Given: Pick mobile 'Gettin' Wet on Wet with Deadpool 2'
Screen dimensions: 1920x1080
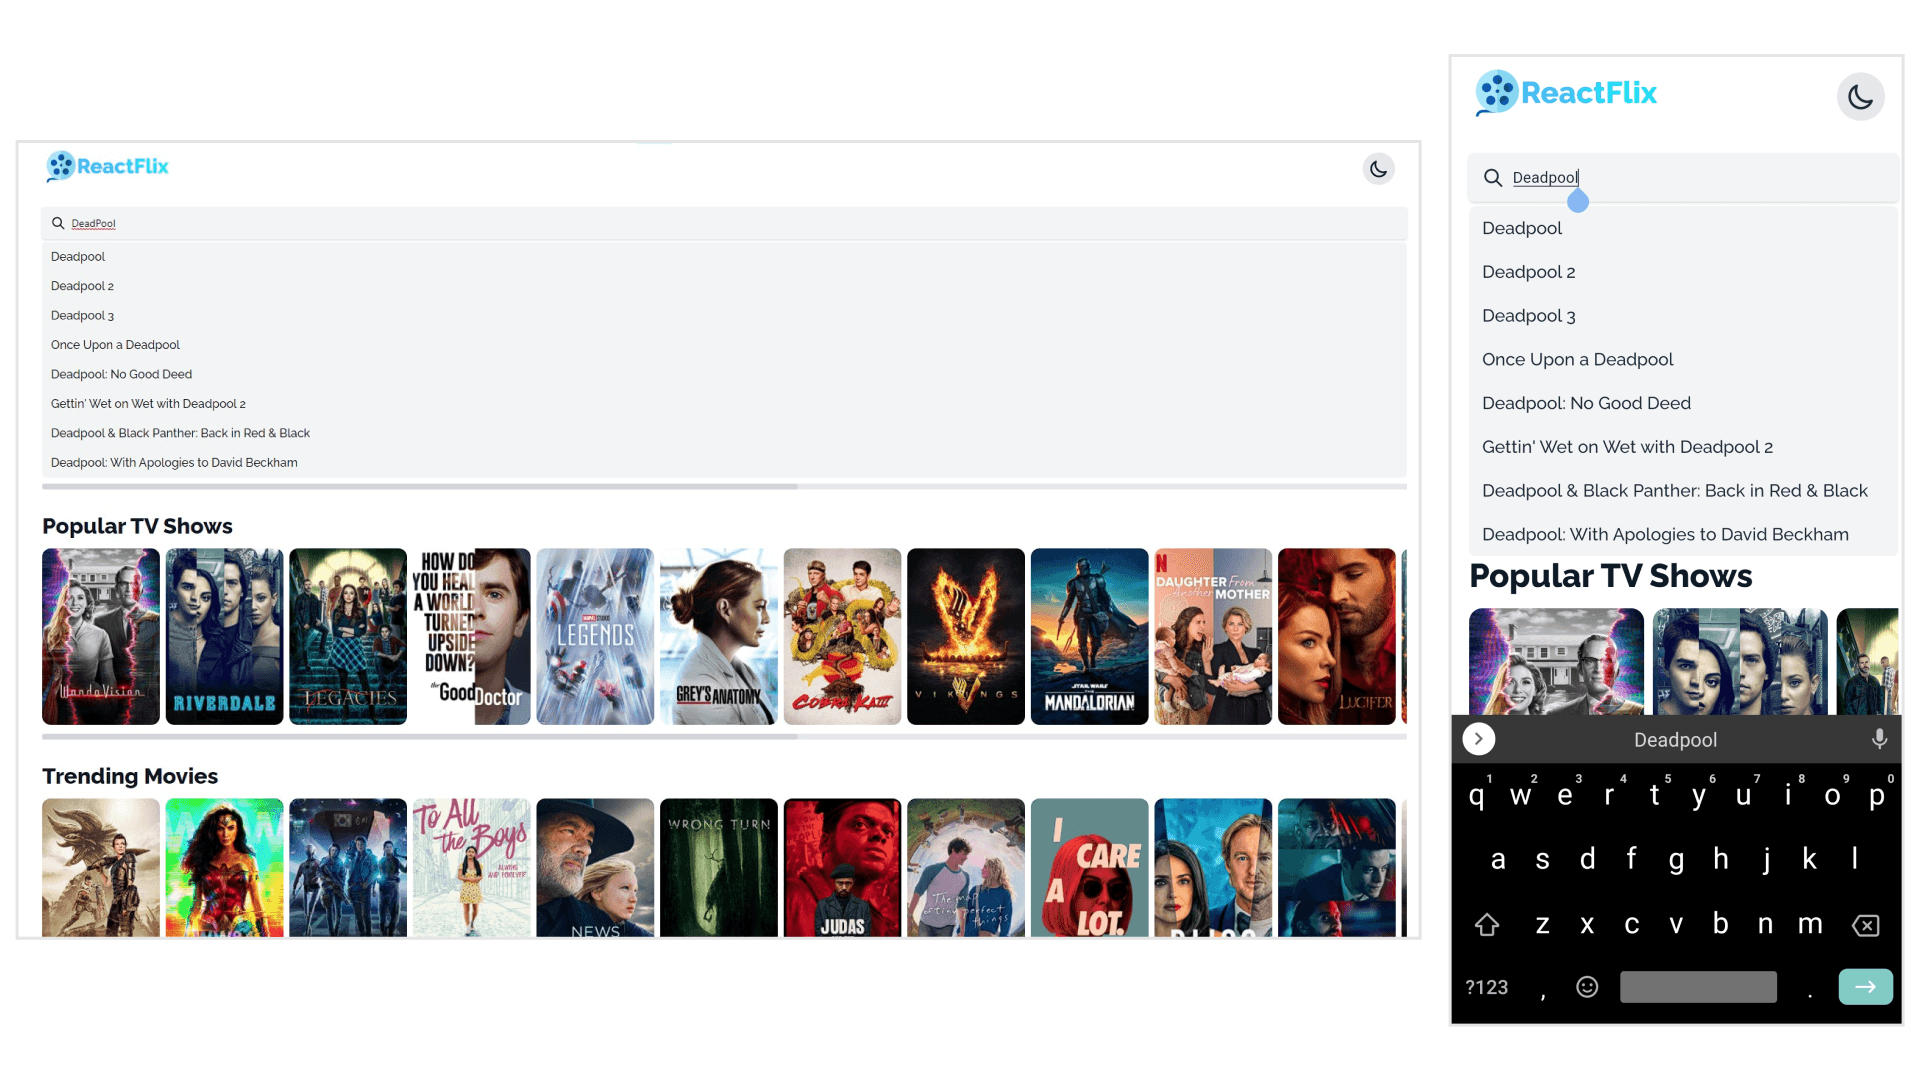Looking at the screenshot, I should [x=1684, y=447].
